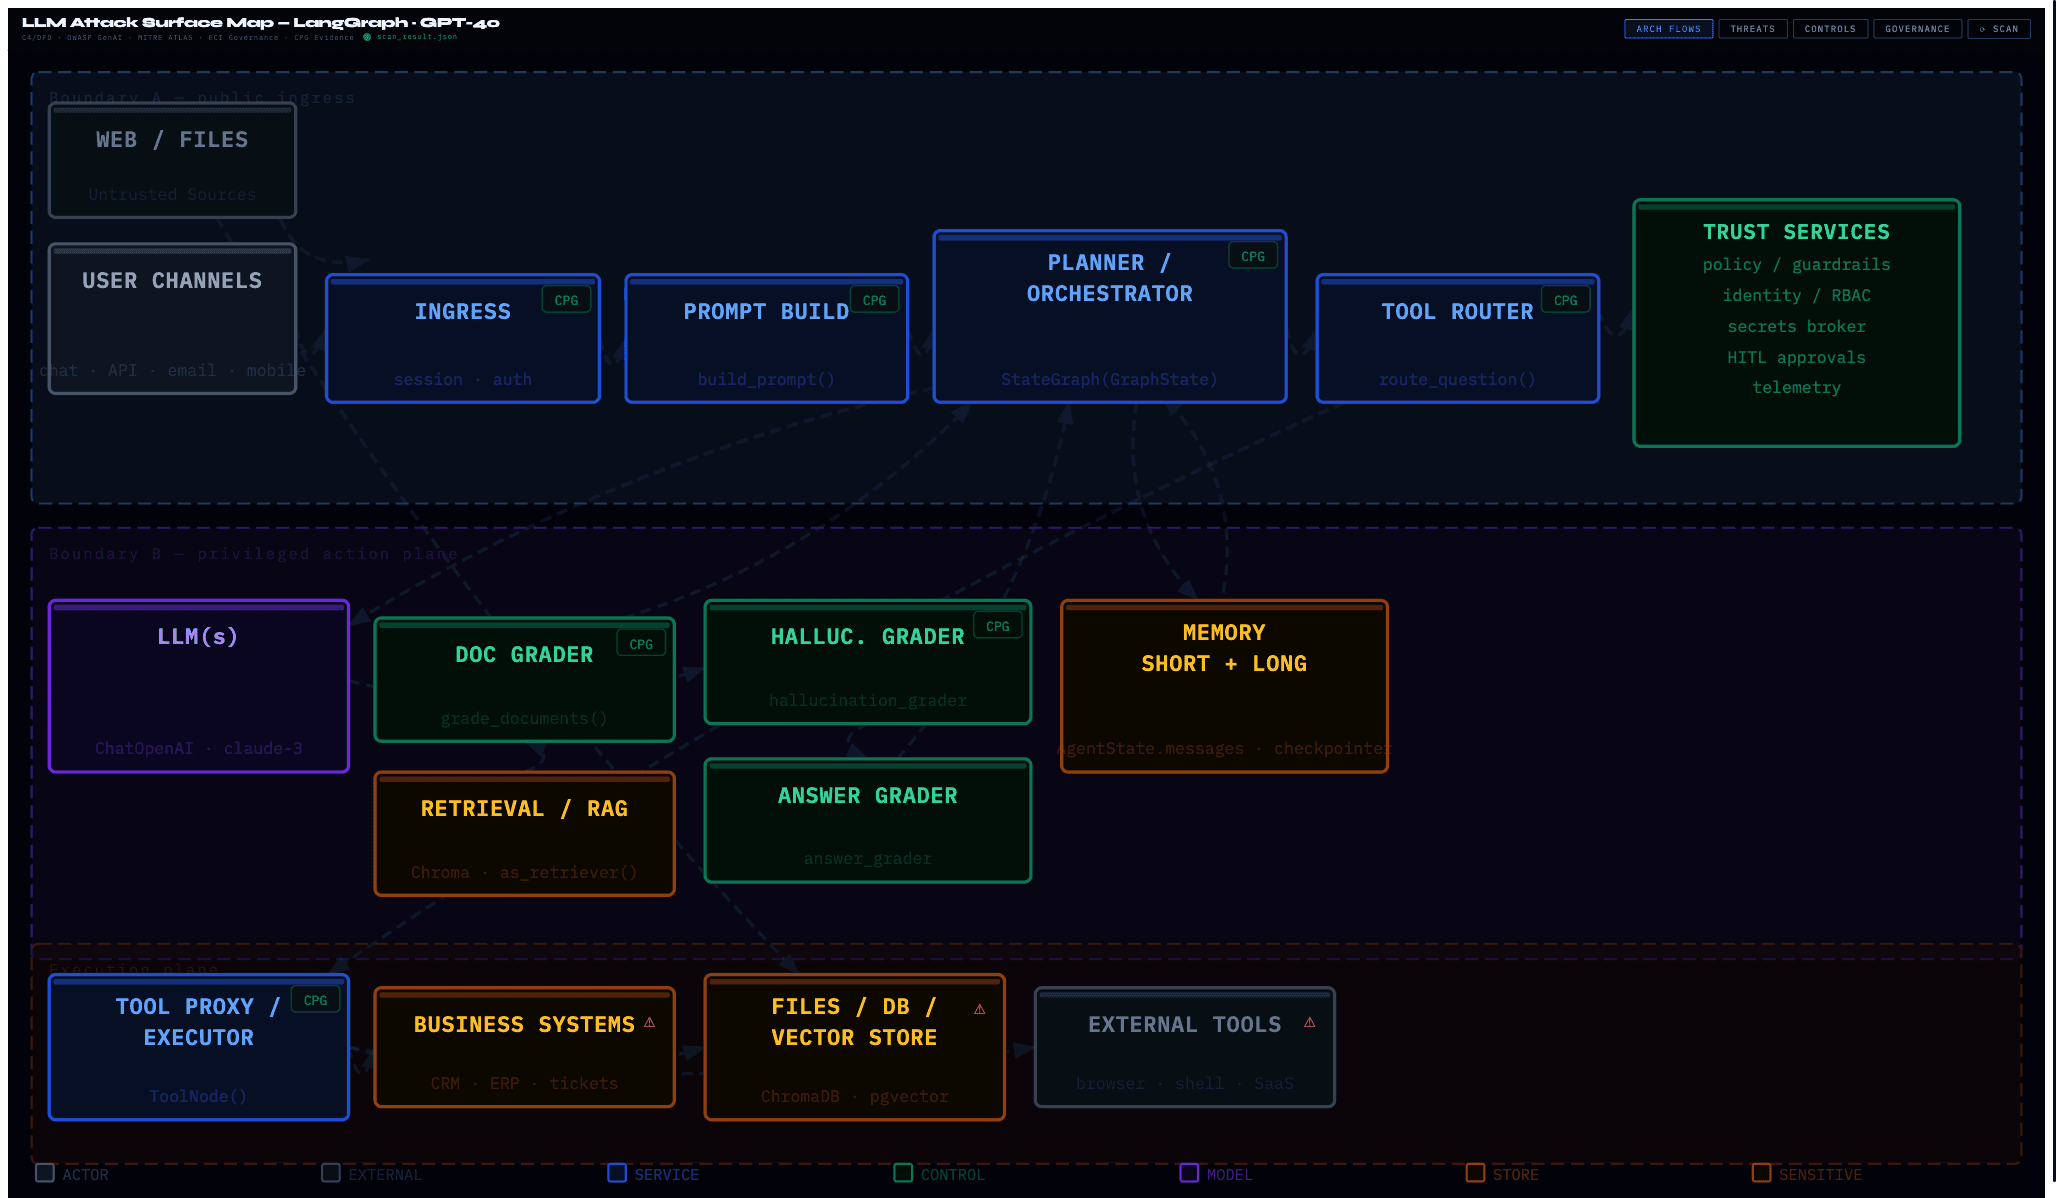Click warning triangle on EXTERNAL TOOLS node
This screenshot has height=1198, width=2056.
tap(1309, 1022)
